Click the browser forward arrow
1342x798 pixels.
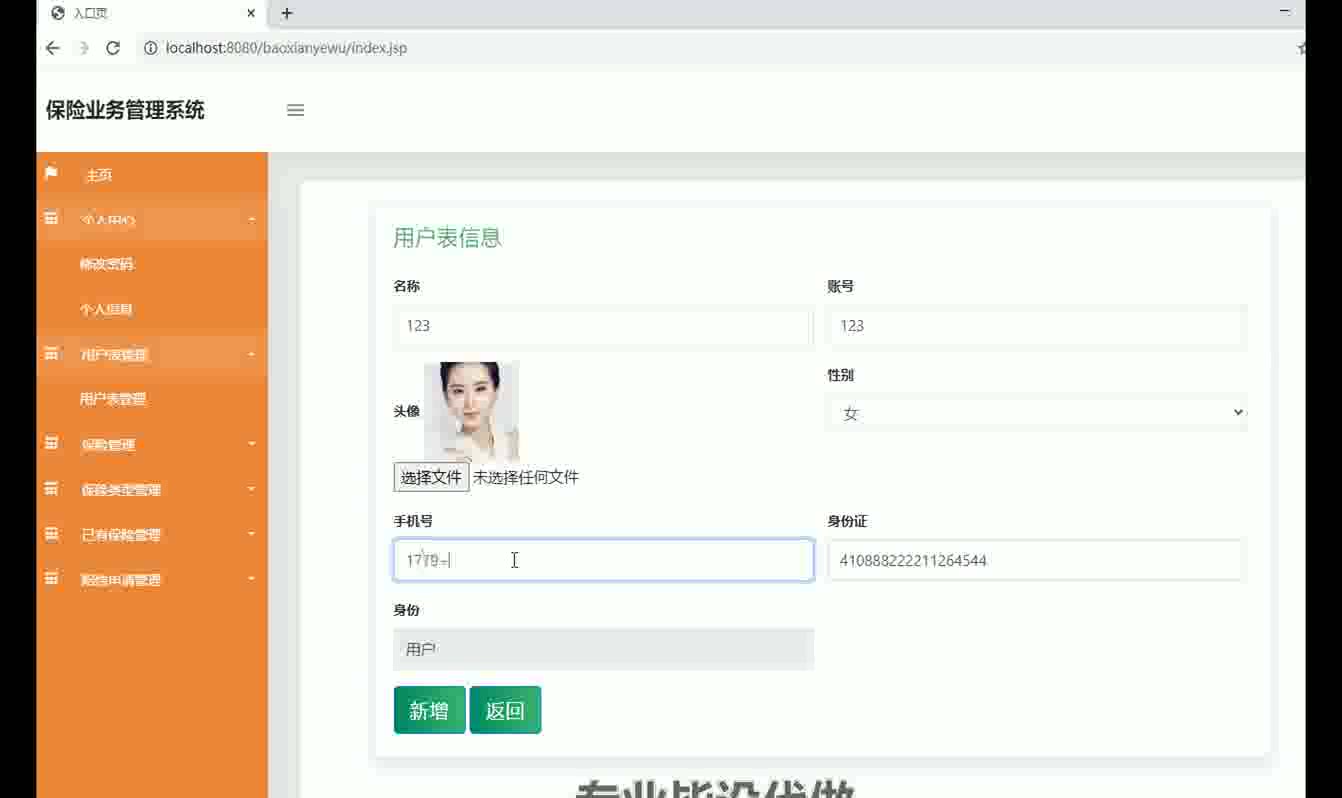point(83,48)
